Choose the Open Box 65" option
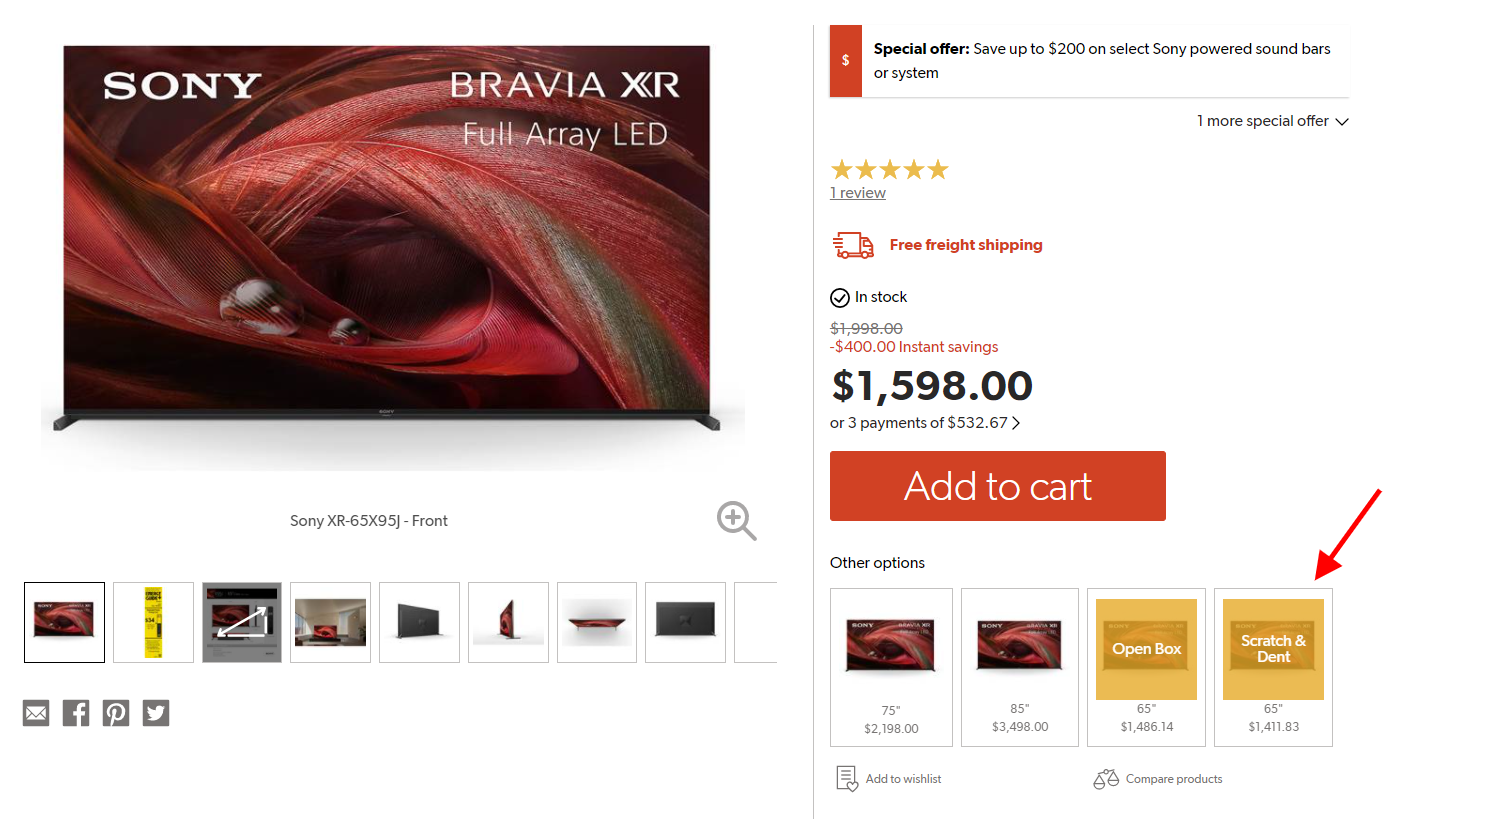1500x830 pixels. 1146,667
